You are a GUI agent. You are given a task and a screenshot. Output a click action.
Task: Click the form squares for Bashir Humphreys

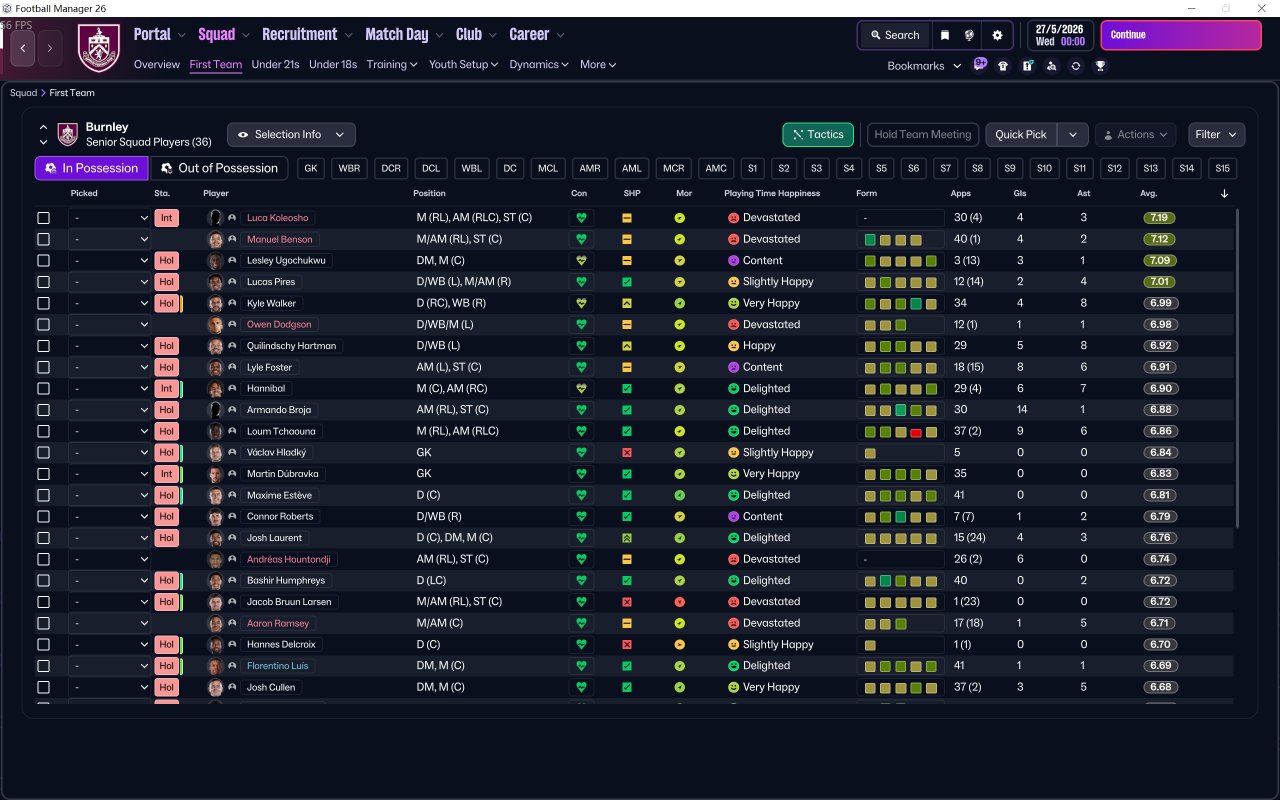pos(900,581)
